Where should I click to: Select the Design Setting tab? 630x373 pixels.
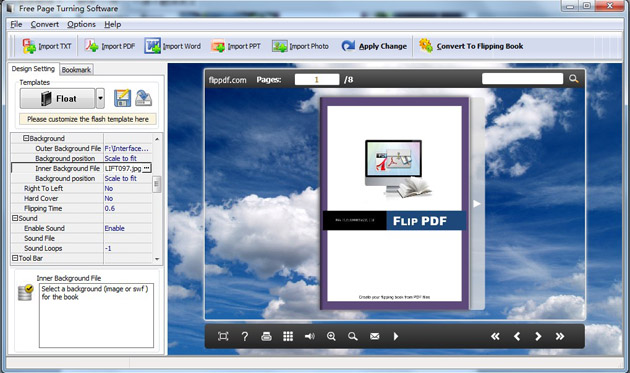(x=33, y=68)
